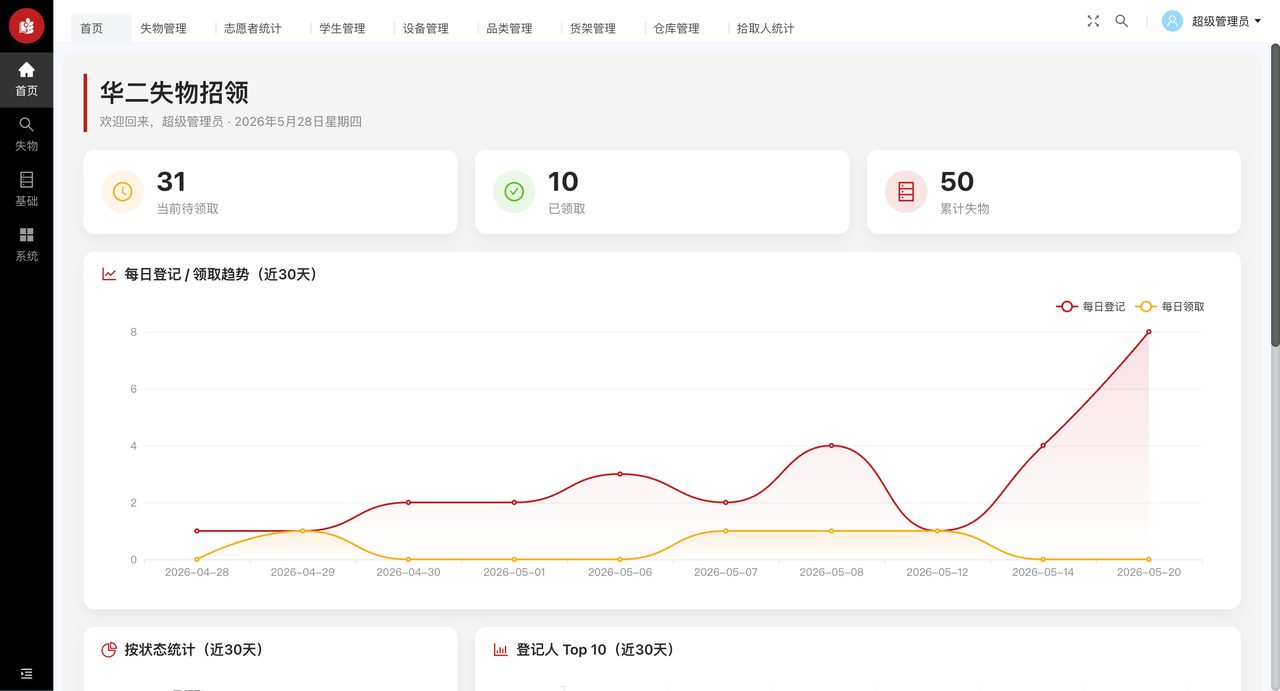
Task: Switch to the 仓库管理 tab
Action: point(676,29)
